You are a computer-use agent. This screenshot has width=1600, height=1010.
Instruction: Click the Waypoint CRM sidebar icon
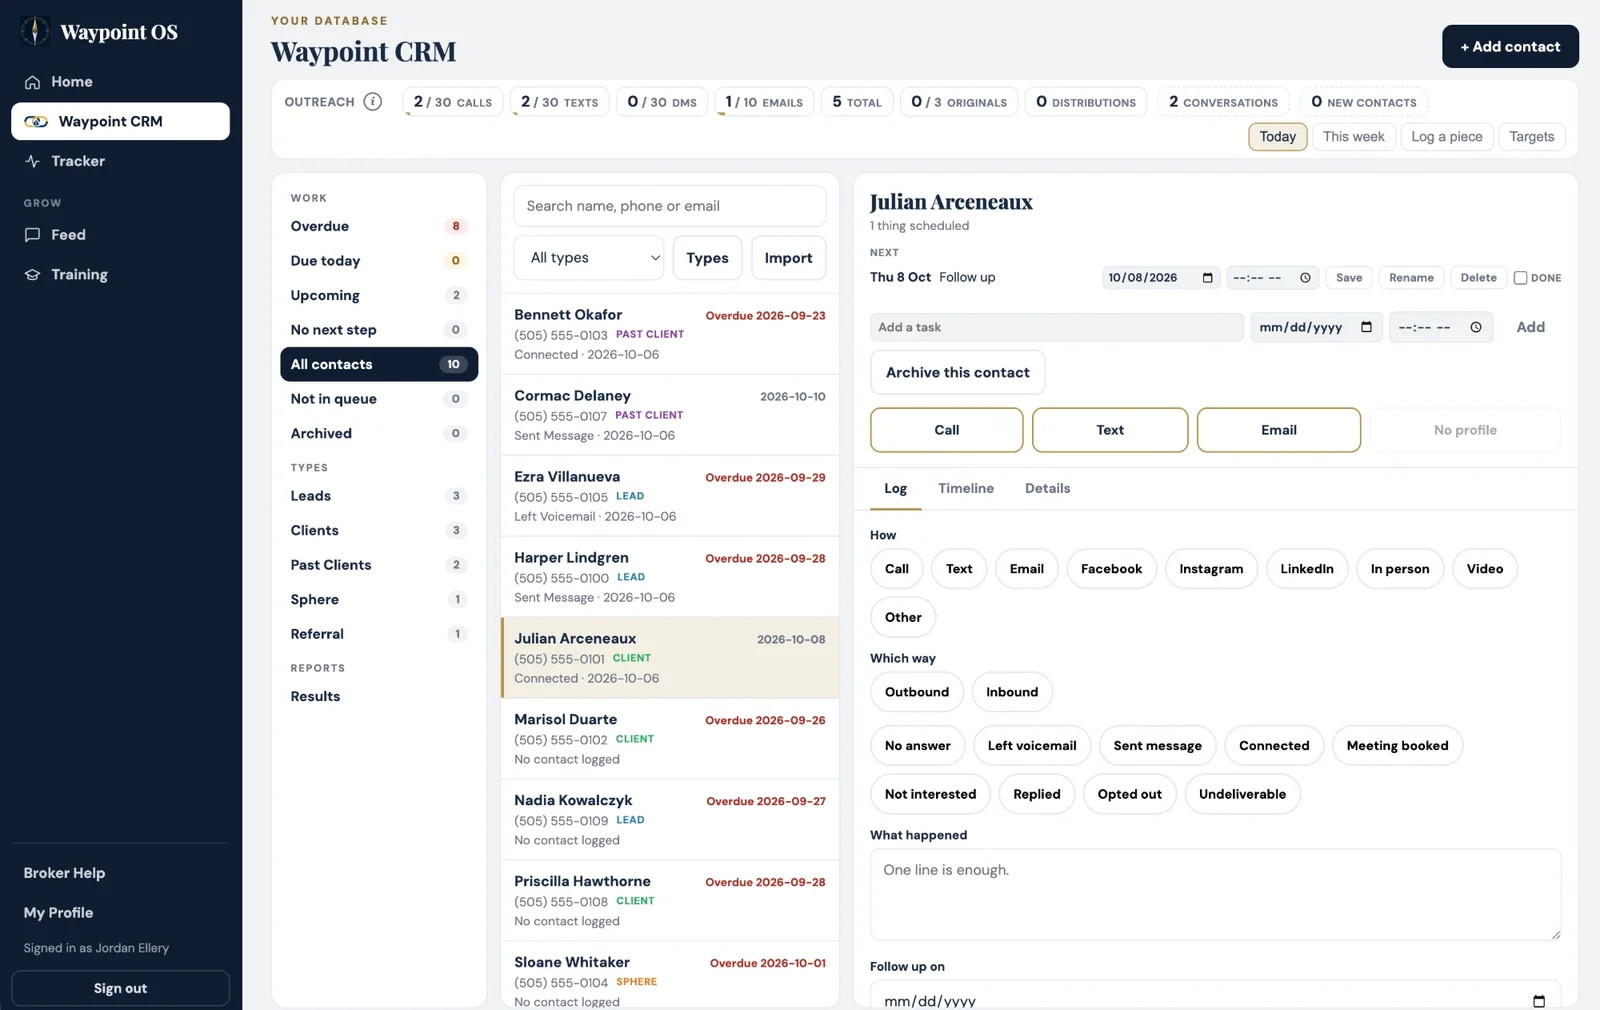(36, 121)
